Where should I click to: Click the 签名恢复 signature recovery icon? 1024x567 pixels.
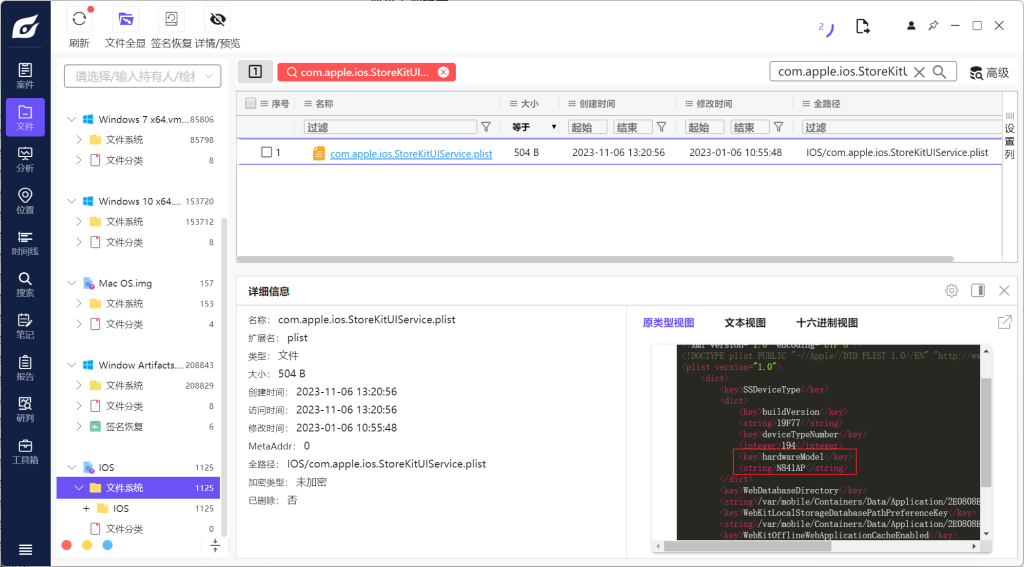tap(172, 19)
